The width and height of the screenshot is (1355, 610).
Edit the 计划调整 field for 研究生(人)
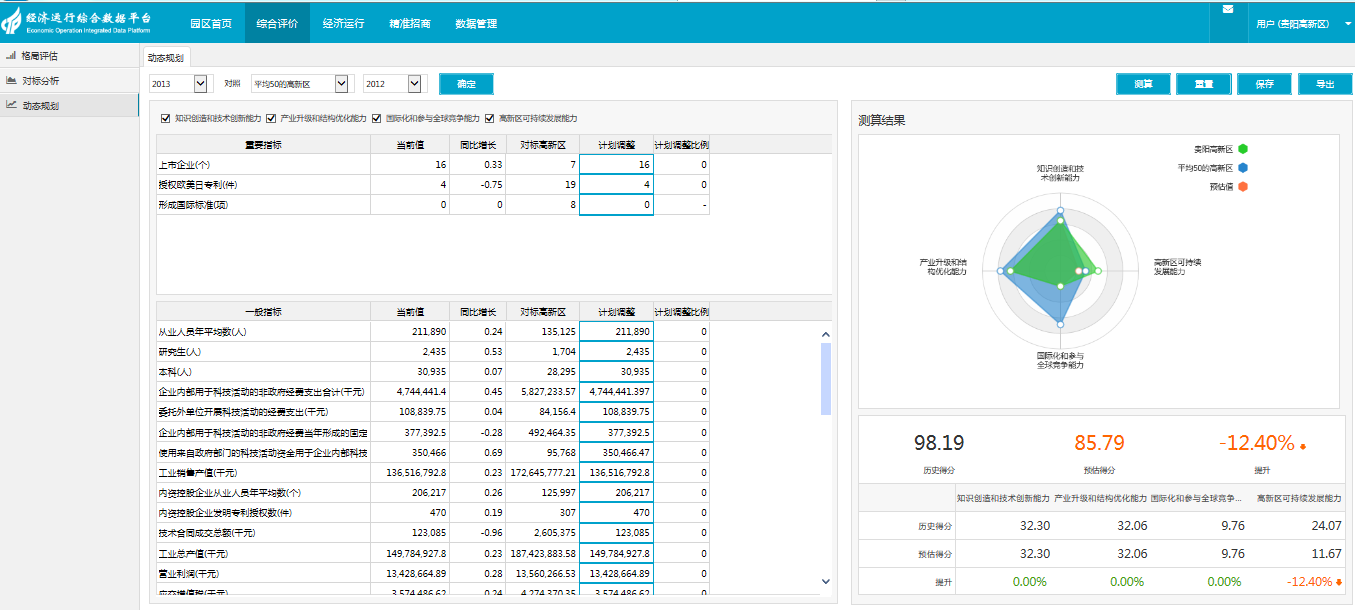pyautogui.click(x=617, y=352)
